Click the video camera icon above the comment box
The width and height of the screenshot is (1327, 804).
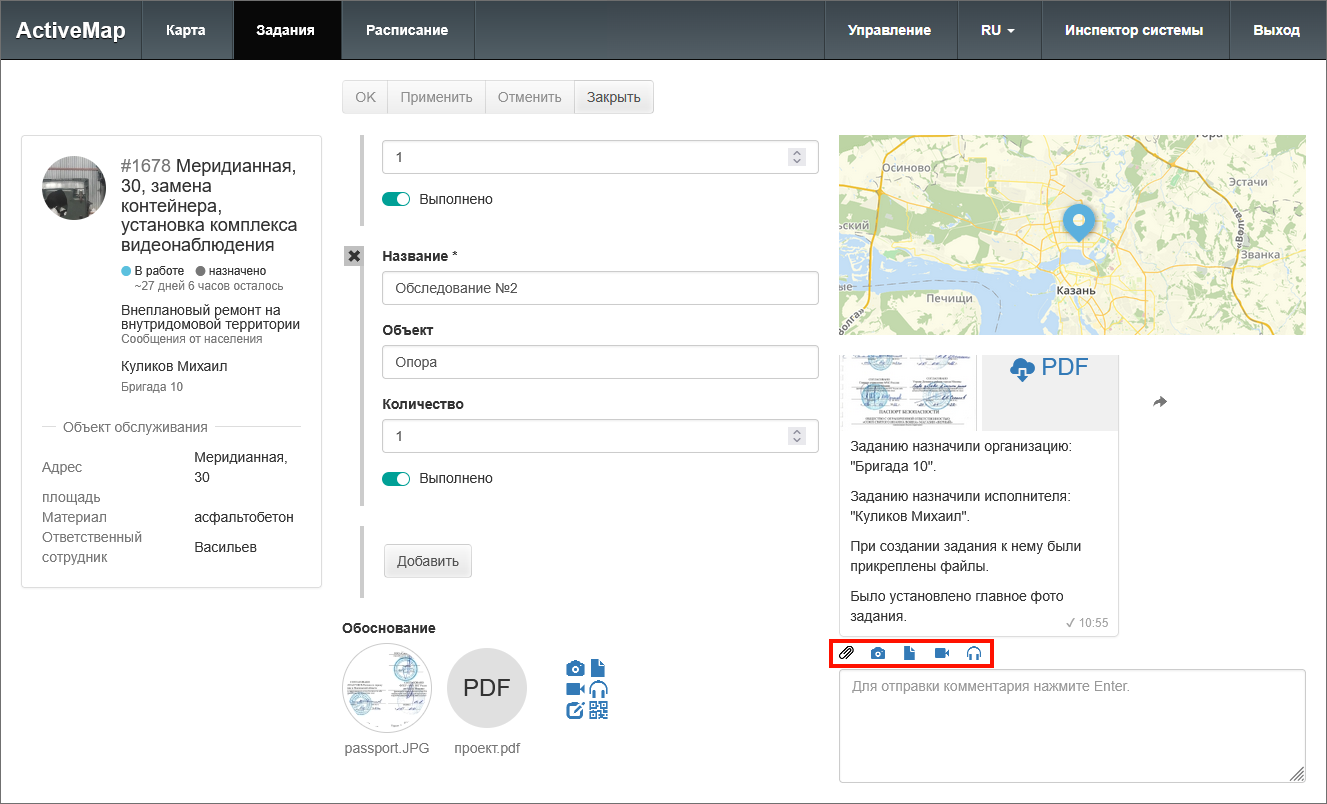click(941, 653)
